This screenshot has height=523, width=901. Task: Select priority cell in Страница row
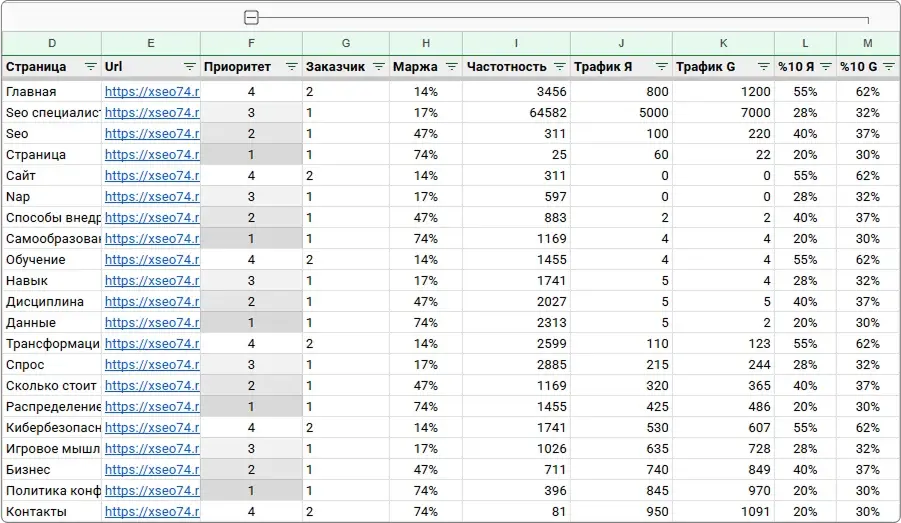pyautogui.click(x=251, y=155)
